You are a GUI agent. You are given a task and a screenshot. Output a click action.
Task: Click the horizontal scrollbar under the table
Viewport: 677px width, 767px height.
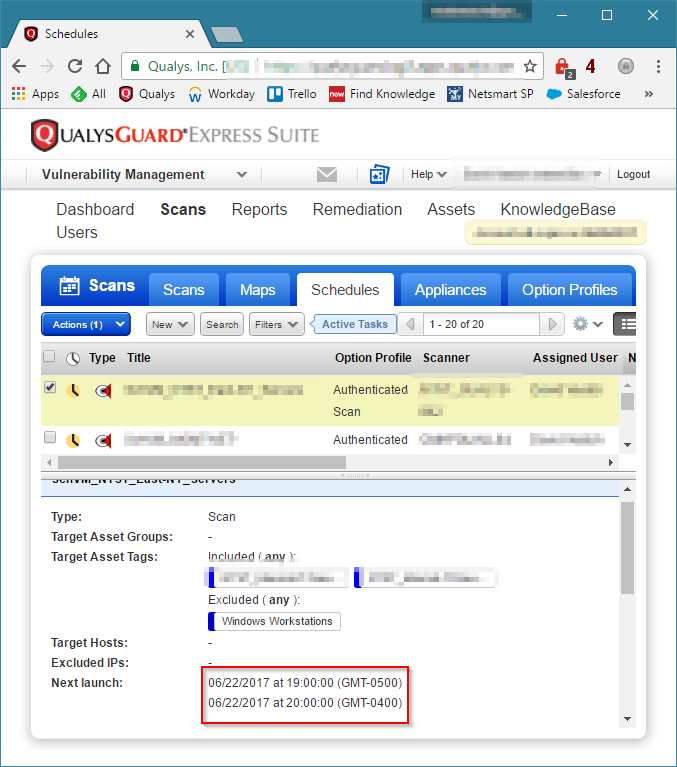click(200, 463)
